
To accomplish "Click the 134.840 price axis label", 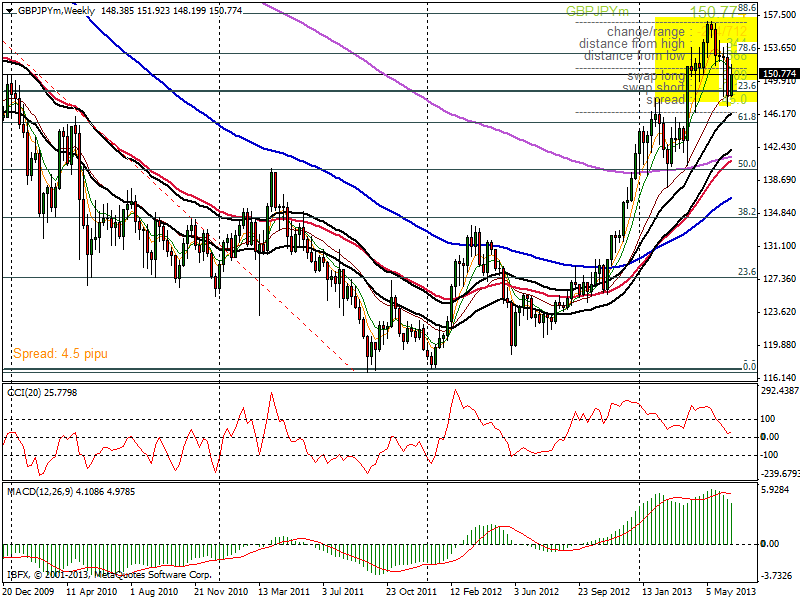I will [x=779, y=213].
